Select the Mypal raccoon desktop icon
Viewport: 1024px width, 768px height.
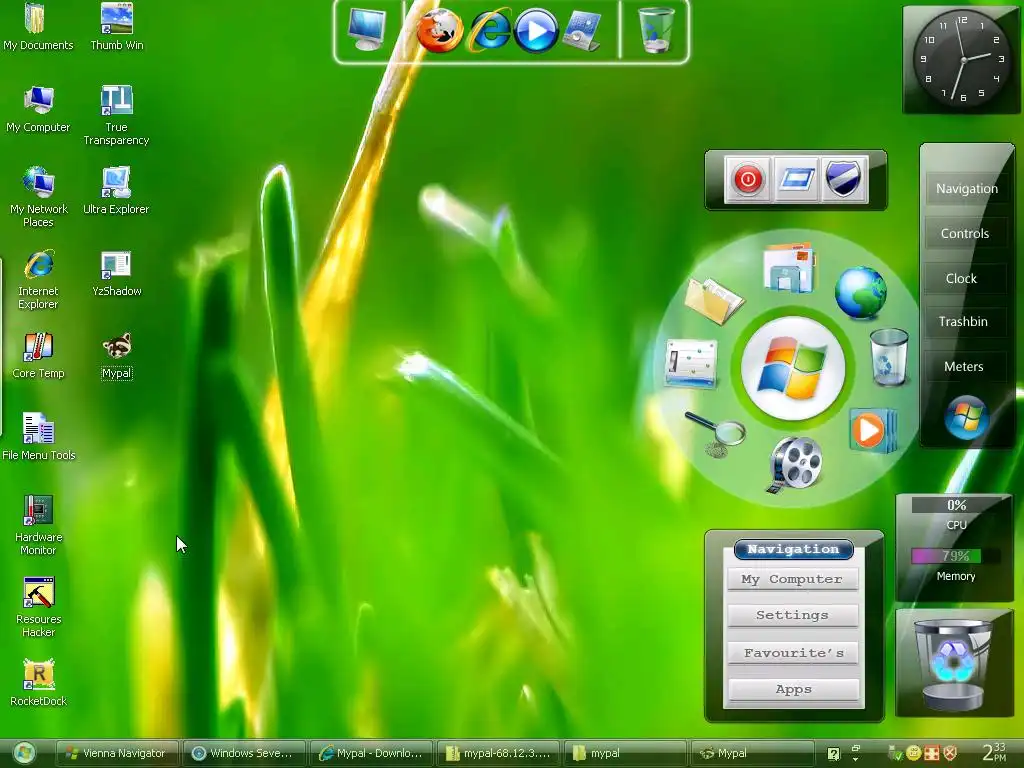117,355
